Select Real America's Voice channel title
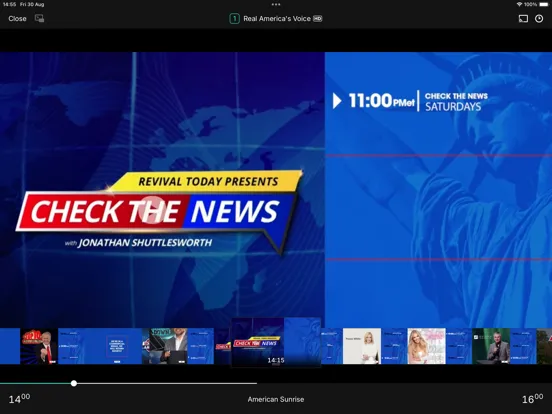552x414 pixels. pyautogui.click(x=277, y=19)
